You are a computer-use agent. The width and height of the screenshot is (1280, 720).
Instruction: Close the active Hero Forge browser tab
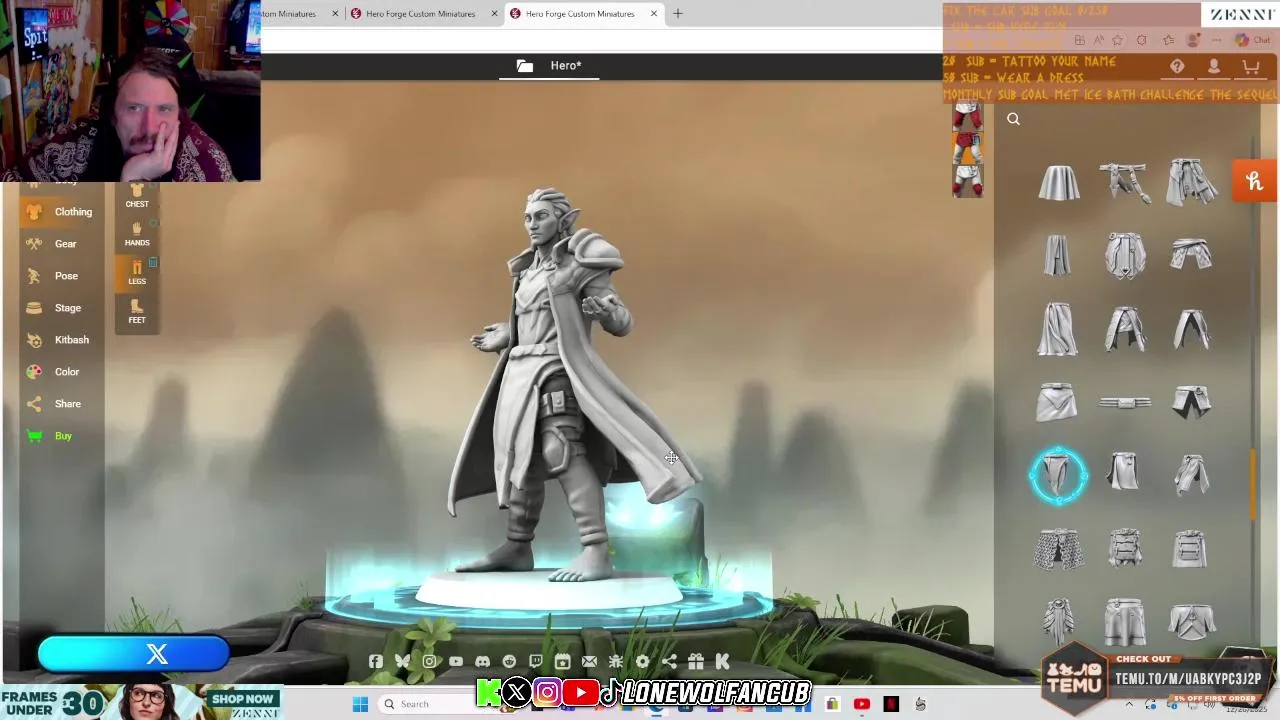654,14
